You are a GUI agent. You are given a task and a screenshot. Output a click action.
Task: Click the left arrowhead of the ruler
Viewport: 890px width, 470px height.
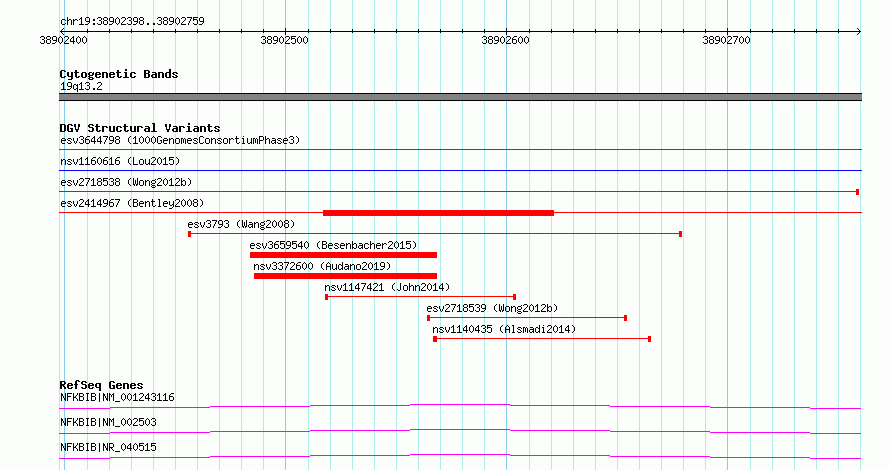(62, 32)
